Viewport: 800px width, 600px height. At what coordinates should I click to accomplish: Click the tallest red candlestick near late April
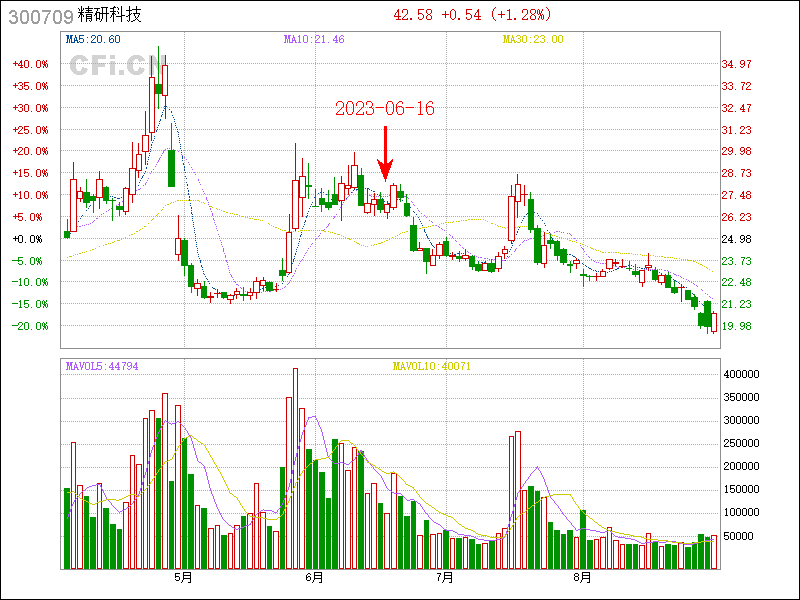coord(164,78)
